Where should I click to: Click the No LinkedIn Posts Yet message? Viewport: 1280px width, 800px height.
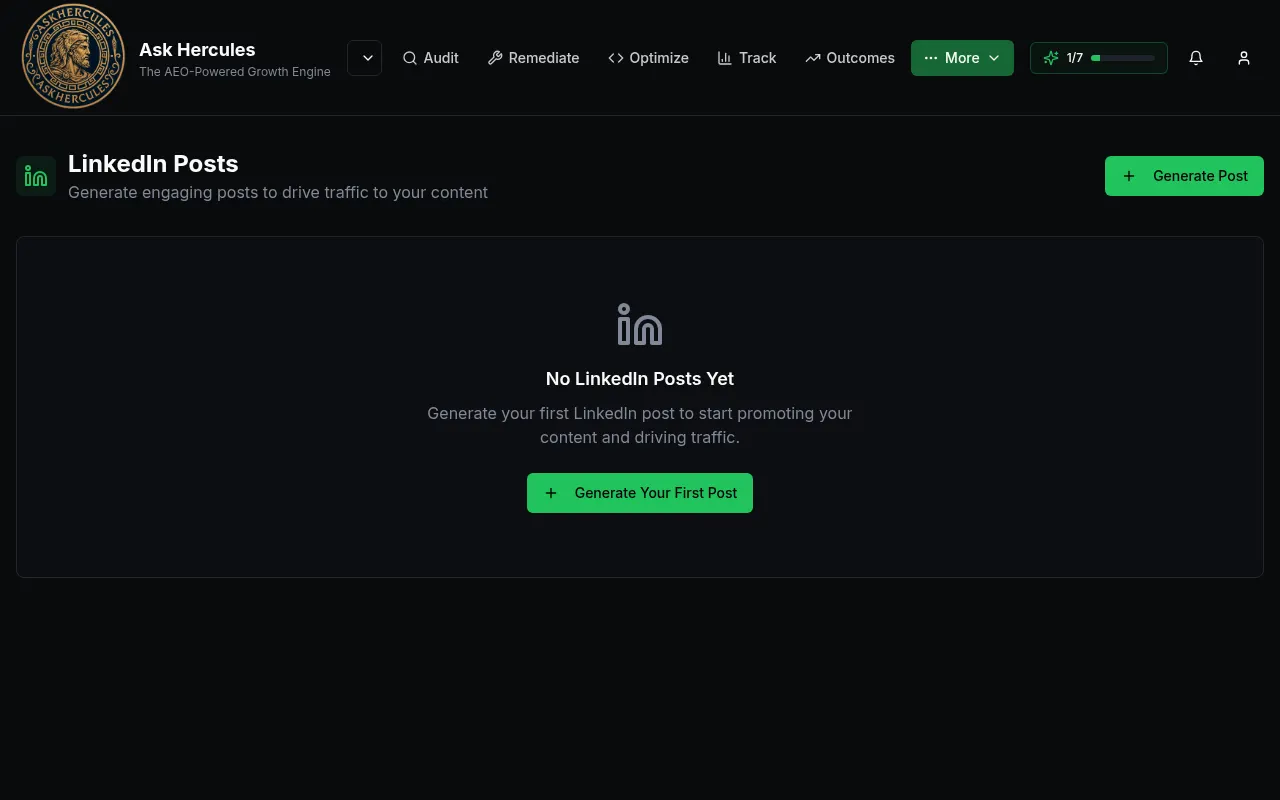640,379
